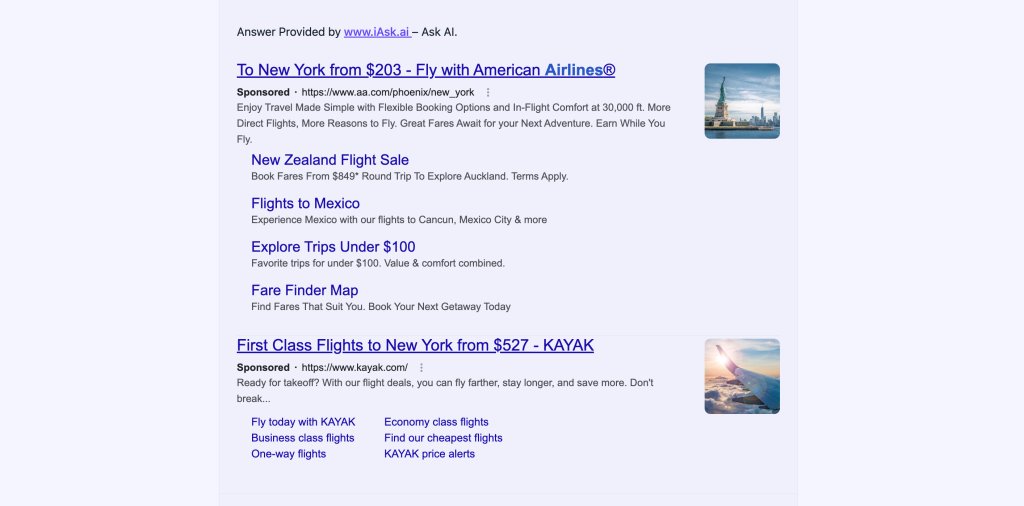Open Find our cheapest flights link
Image resolution: width=1024 pixels, height=506 pixels.
[443, 438]
